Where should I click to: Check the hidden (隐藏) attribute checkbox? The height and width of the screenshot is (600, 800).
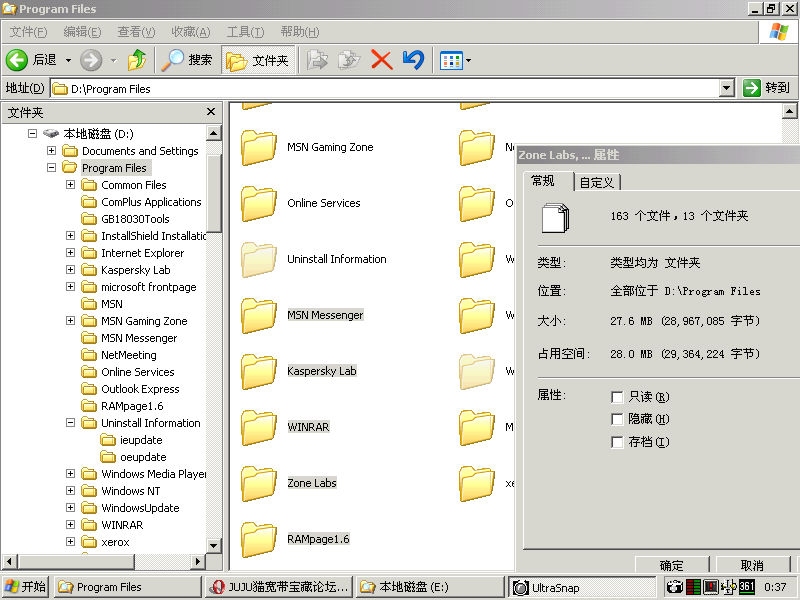coord(617,419)
